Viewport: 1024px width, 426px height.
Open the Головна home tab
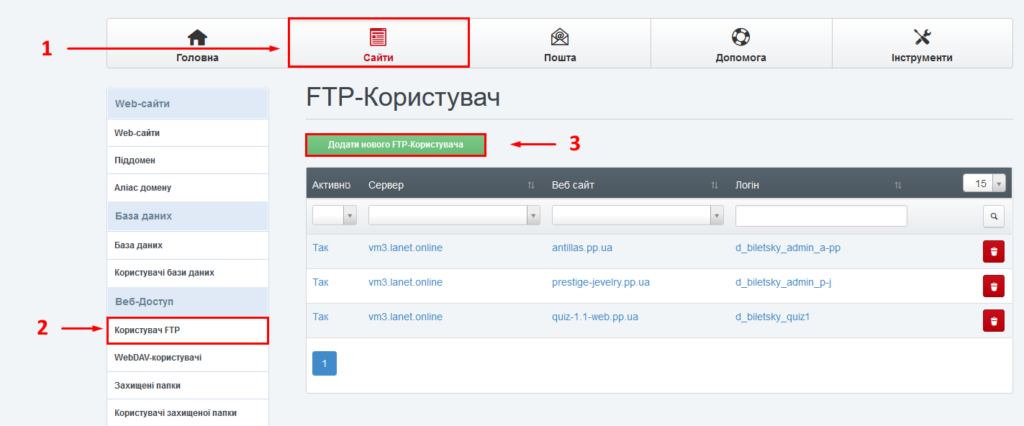tap(197, 45)
